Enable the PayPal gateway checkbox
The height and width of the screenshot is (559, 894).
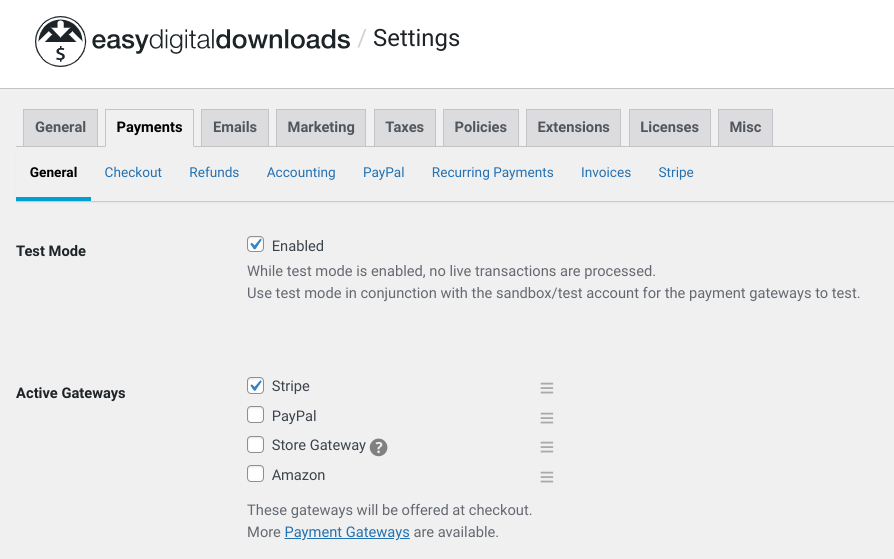pyautogui.click(x=256, y=415)
